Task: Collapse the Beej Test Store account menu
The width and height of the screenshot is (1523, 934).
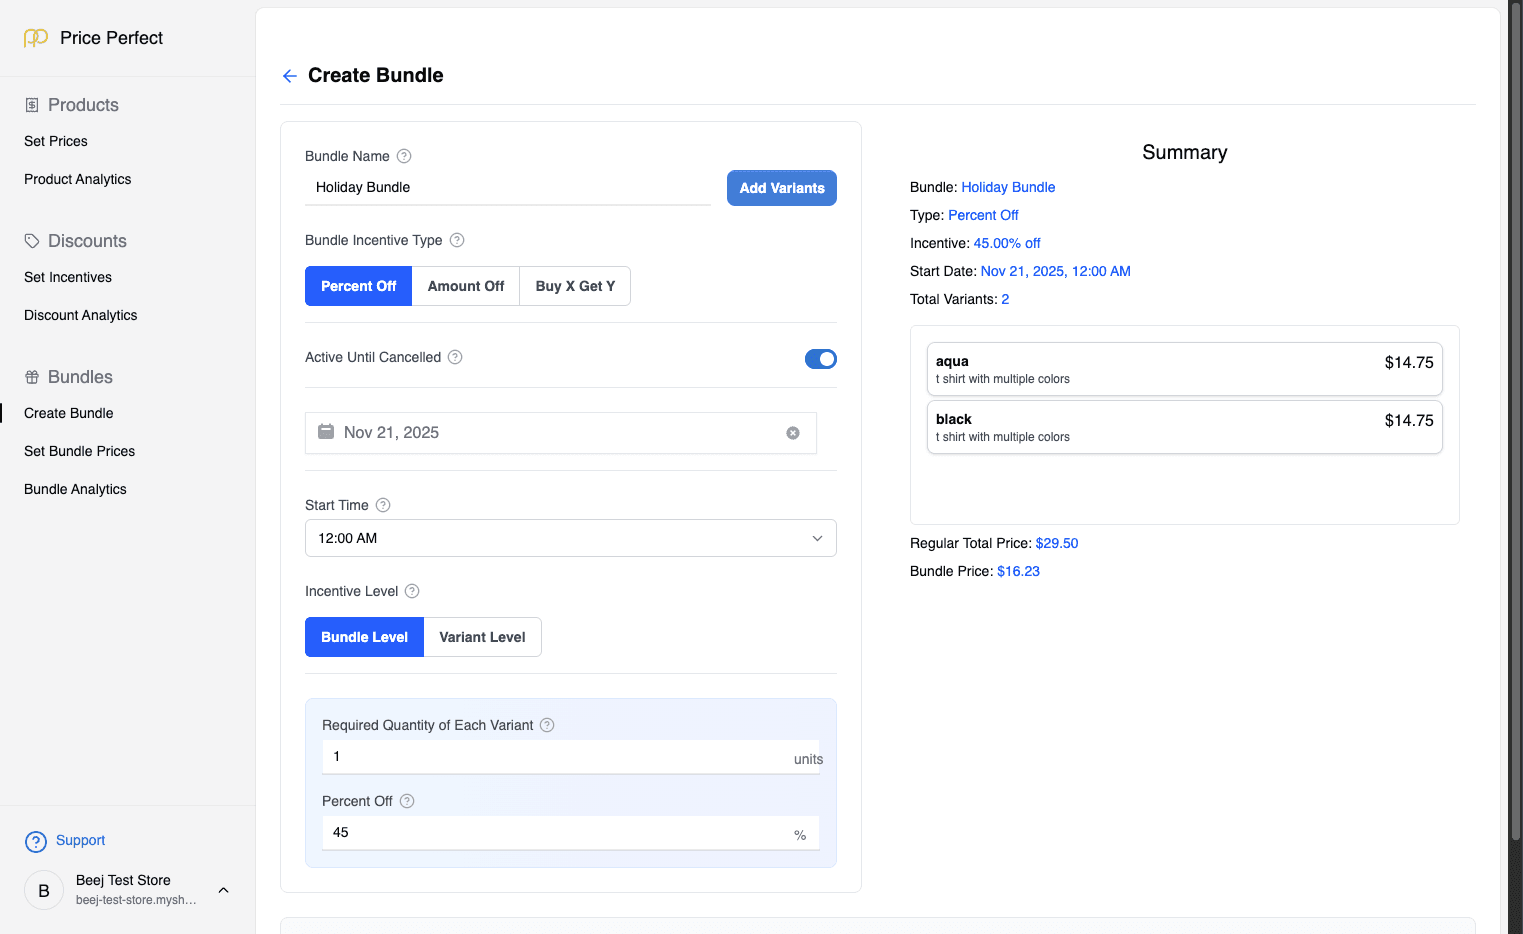Action: [x=223, y=890]
